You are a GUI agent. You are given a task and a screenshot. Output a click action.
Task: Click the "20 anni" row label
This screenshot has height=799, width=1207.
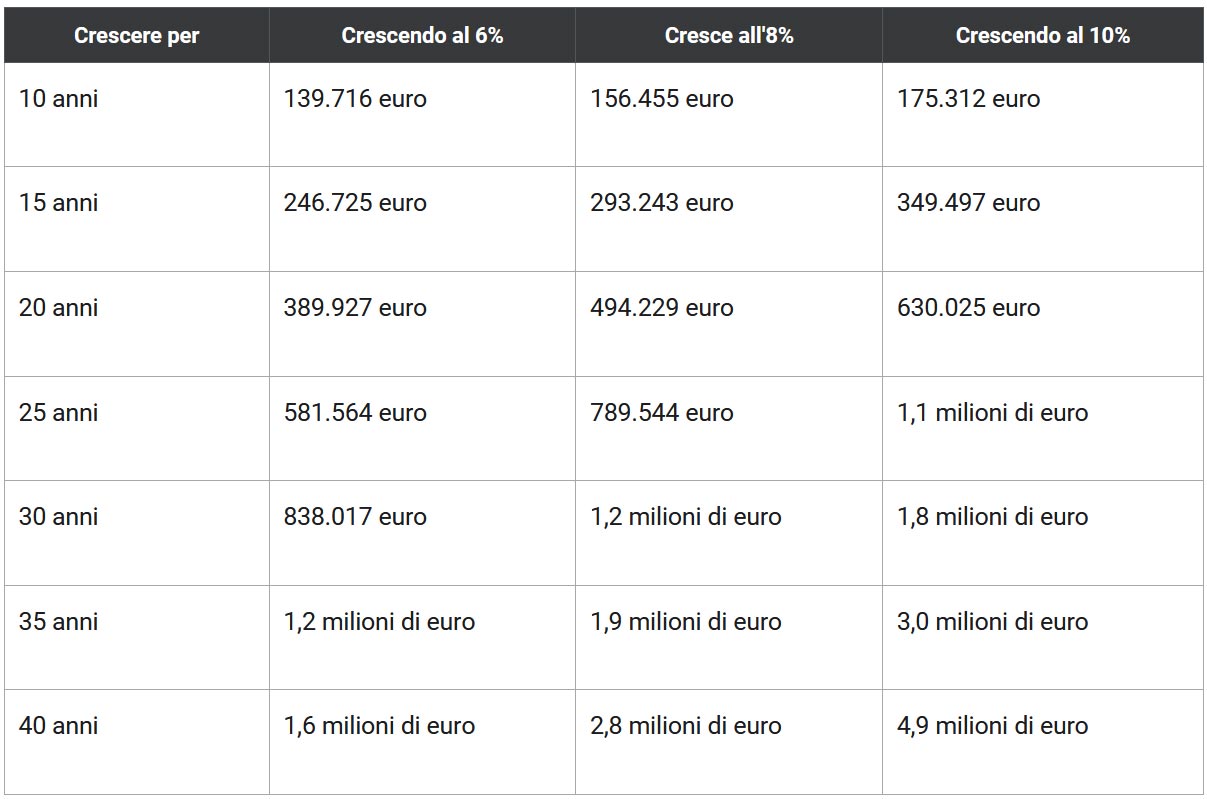[59, 308]
